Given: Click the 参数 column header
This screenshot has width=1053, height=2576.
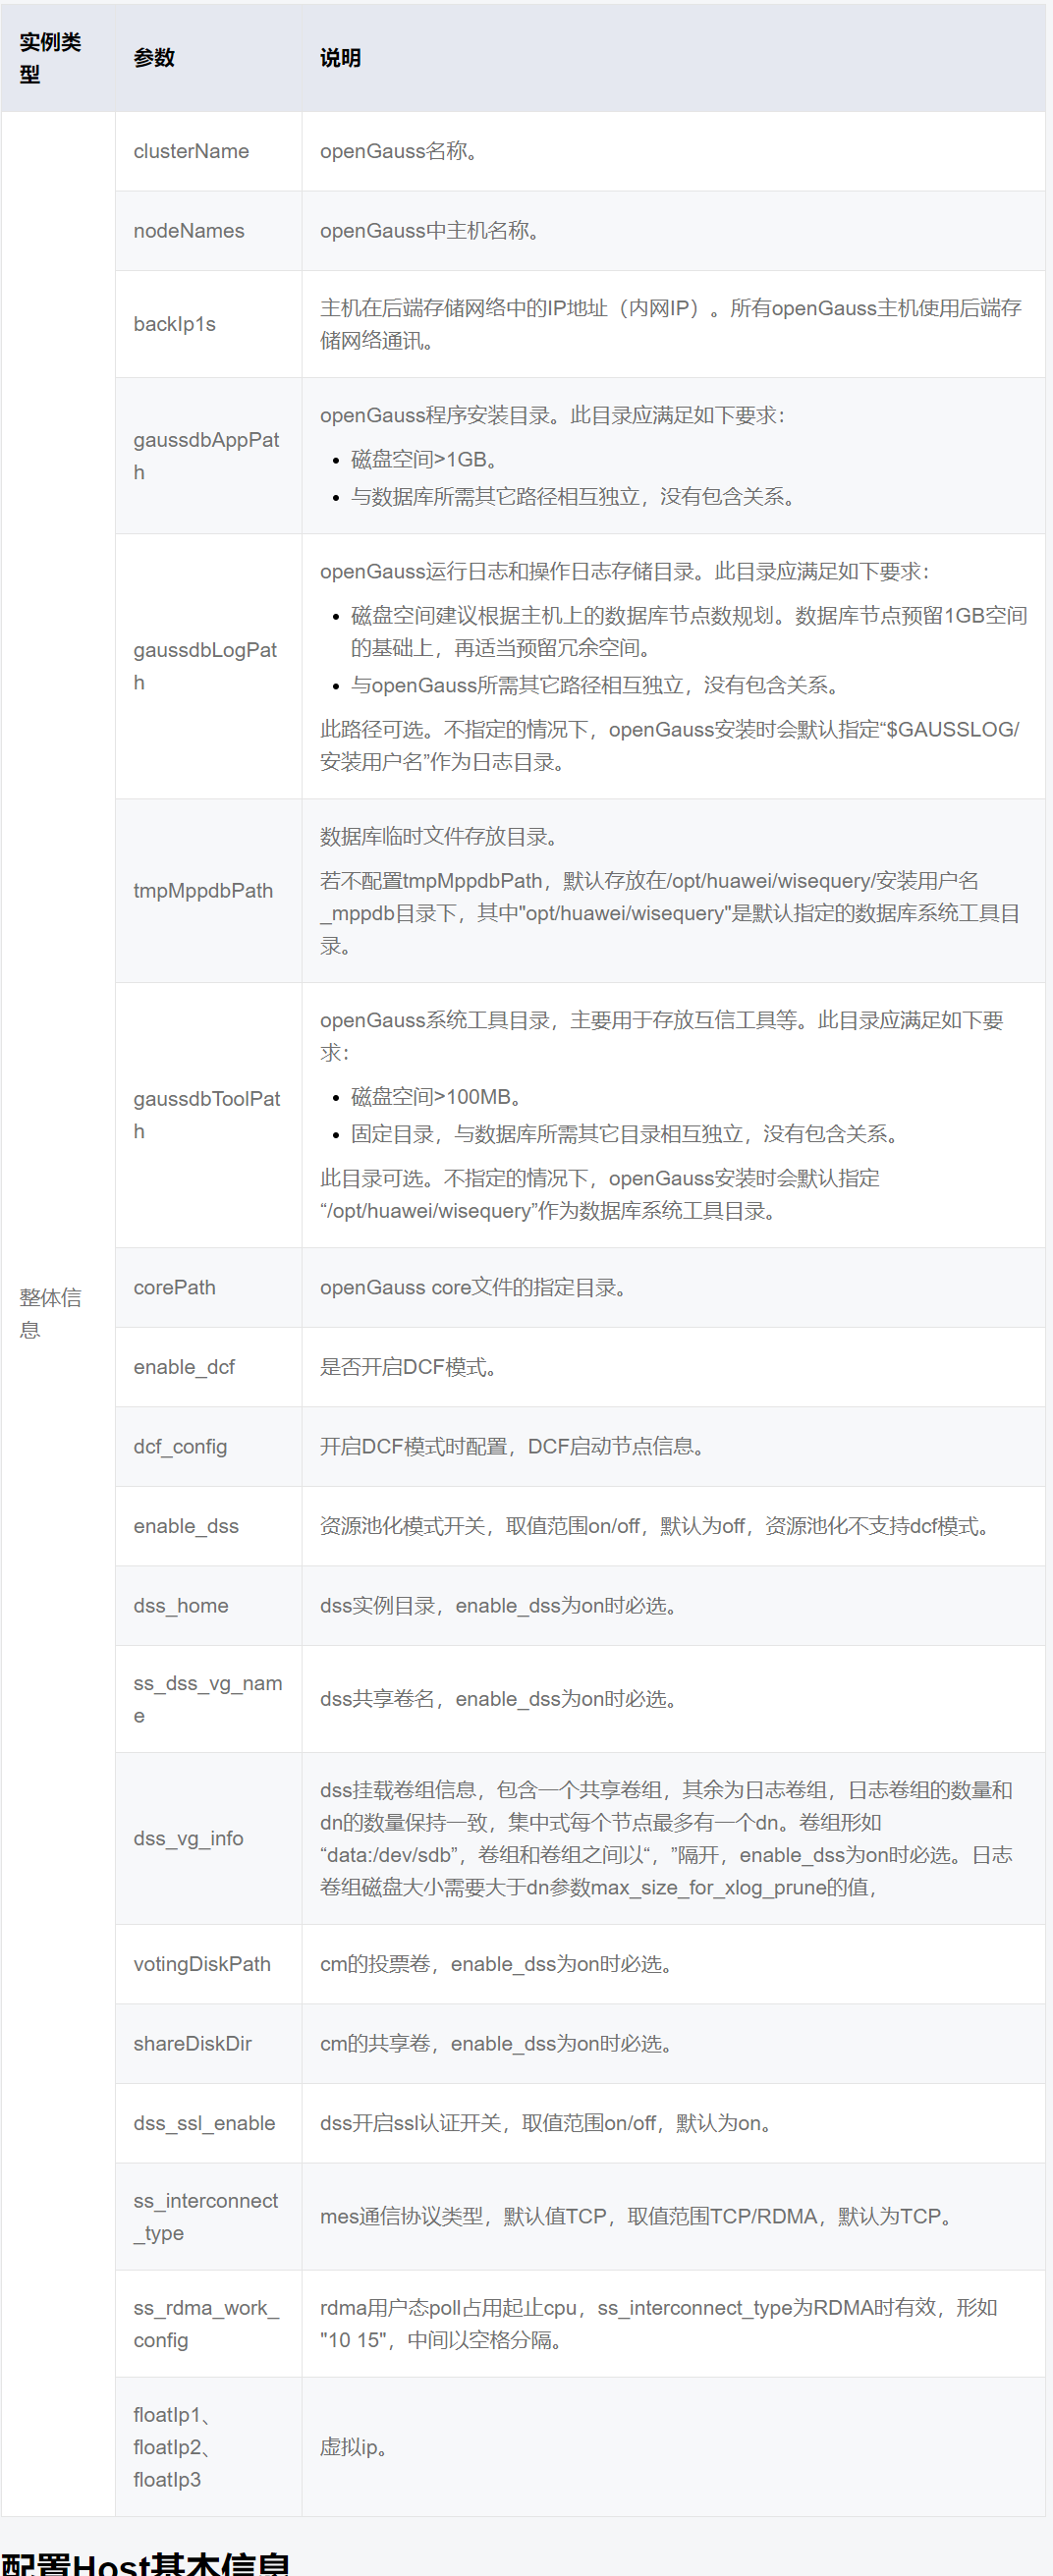Looking at the screenshot, I should (208, 58).
